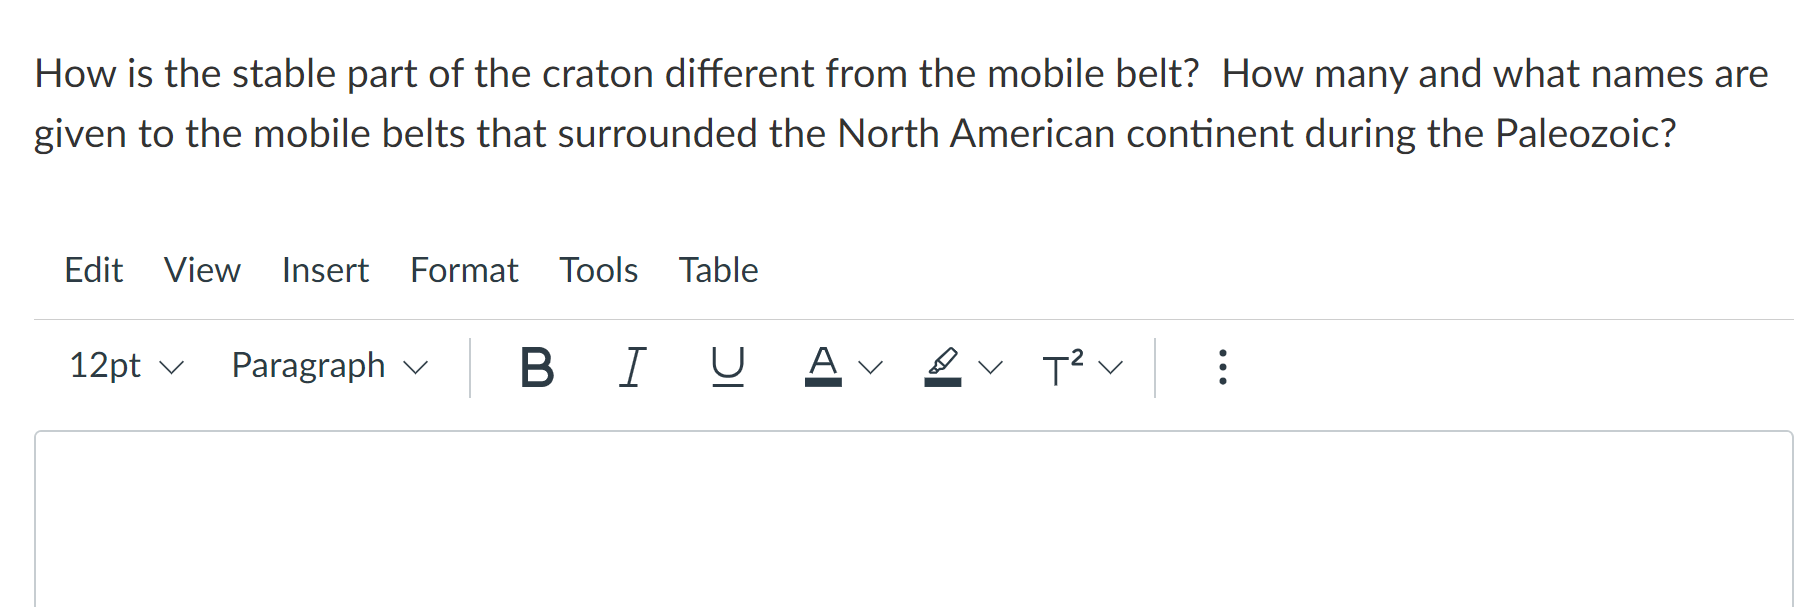Open the Edit menu
The image size is (1798, 607).
point(93,270)
